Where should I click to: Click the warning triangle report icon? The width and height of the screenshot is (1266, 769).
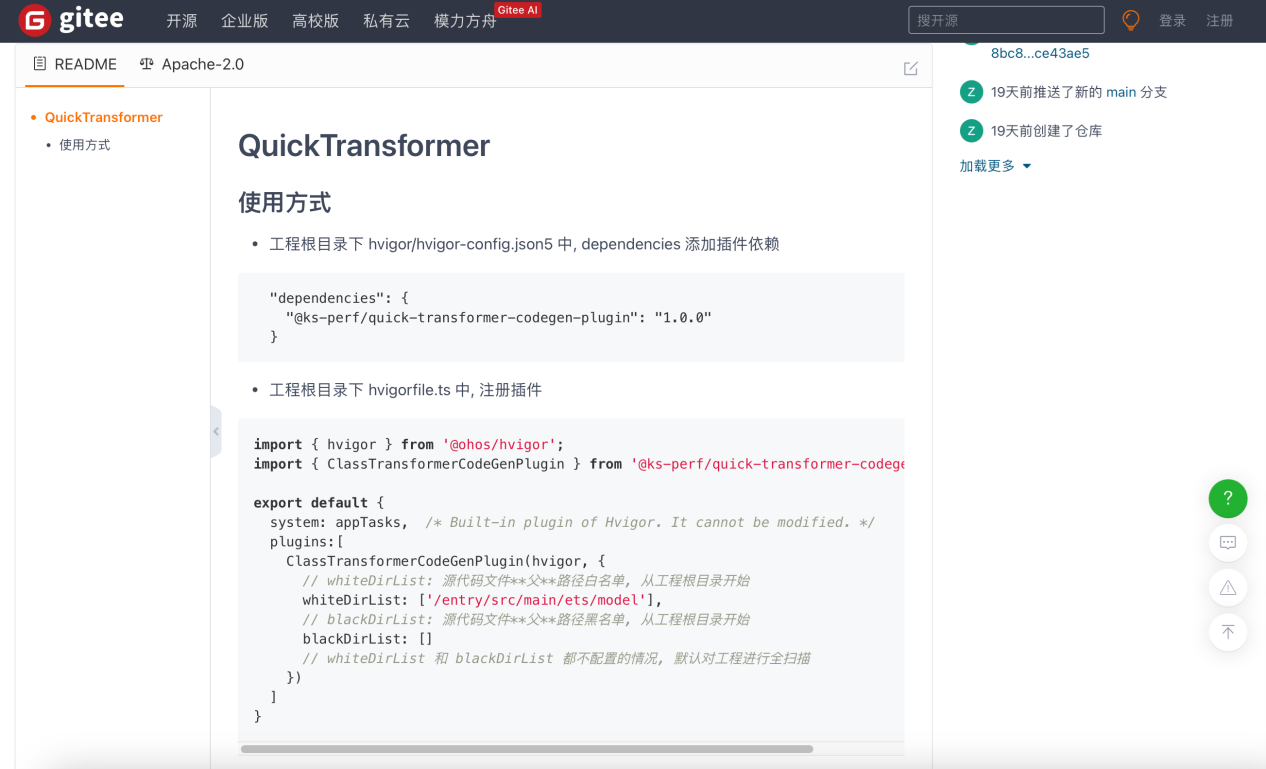(x=1227, y=588)
